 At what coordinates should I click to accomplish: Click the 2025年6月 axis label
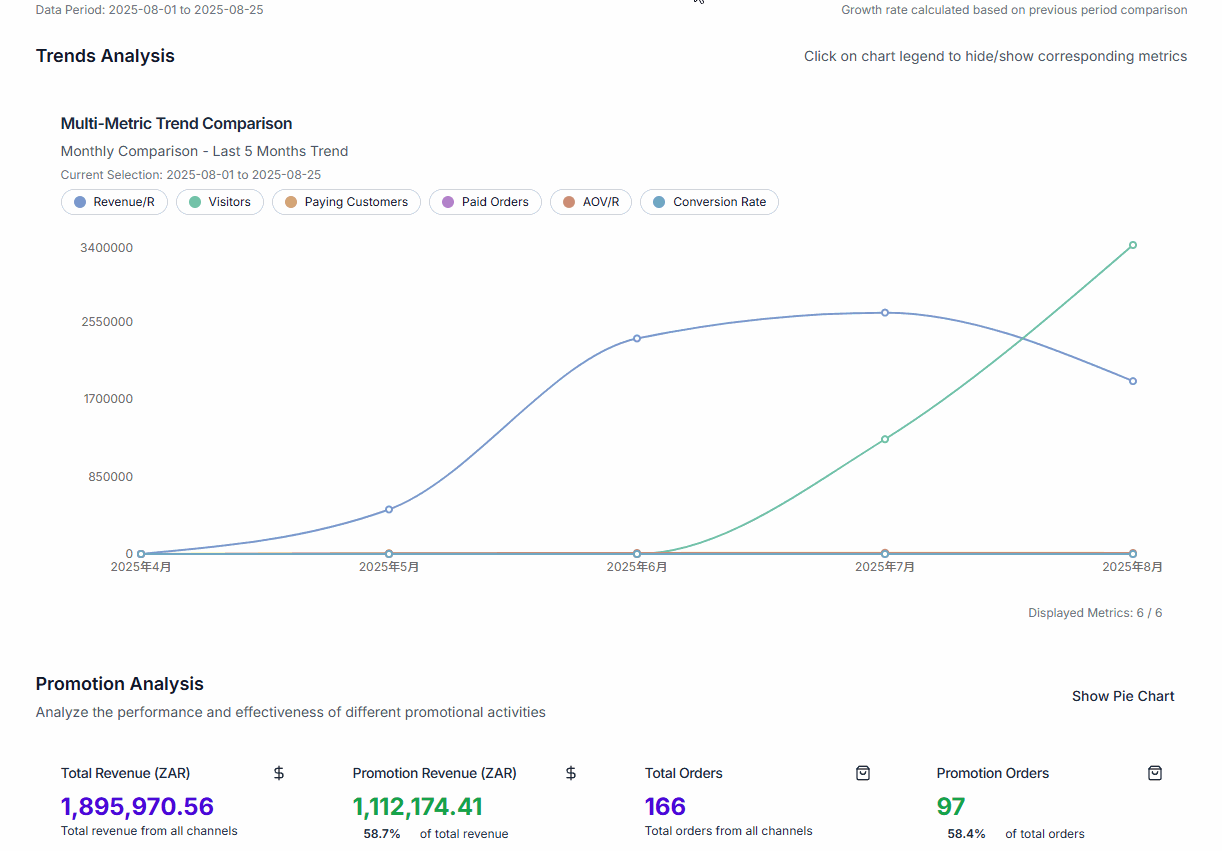(637, 567)
